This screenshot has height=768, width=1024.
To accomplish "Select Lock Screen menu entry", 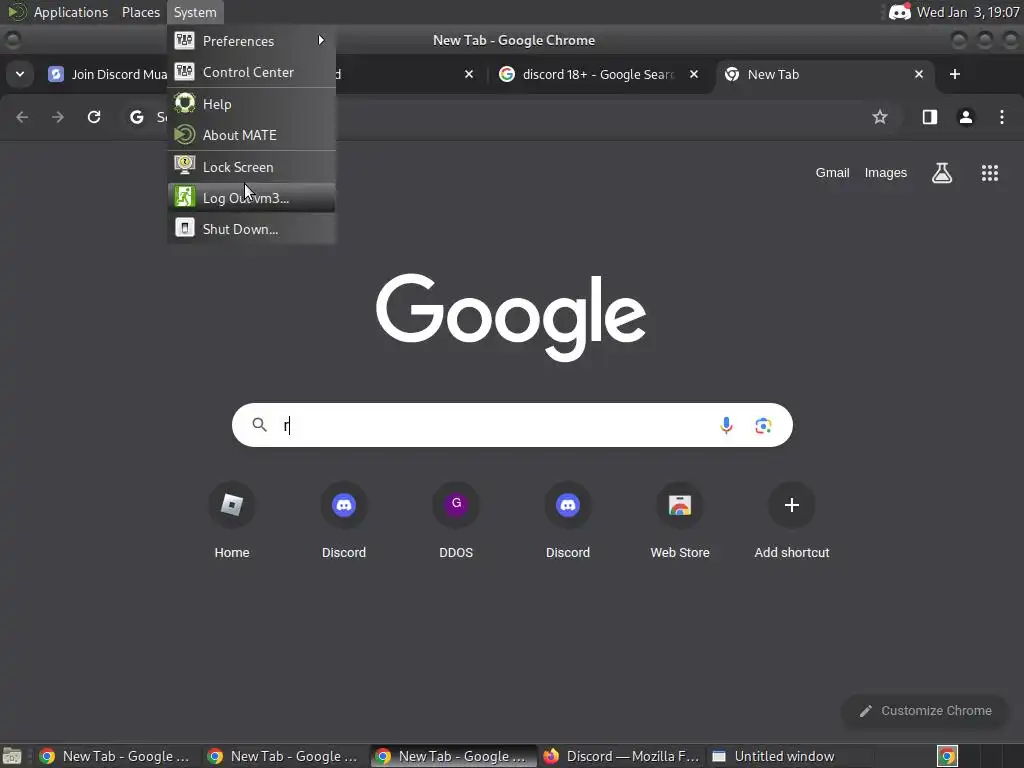I will (251, 167).
